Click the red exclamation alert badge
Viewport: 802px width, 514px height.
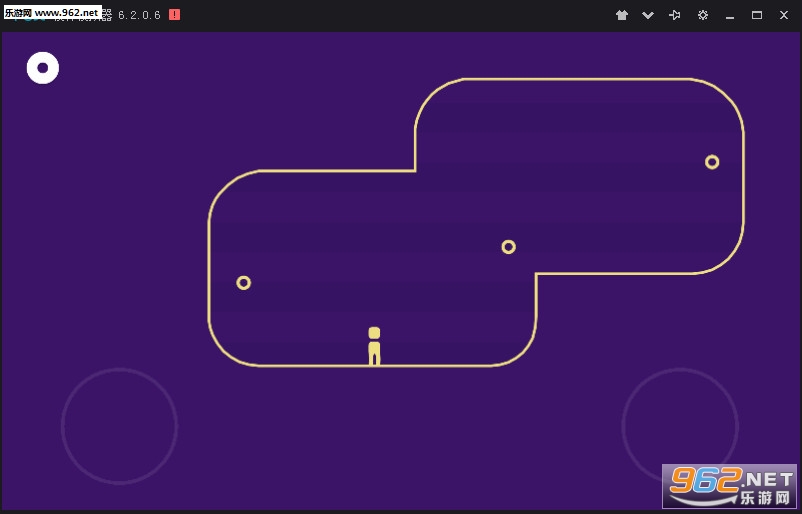click(x=174, y=15)
